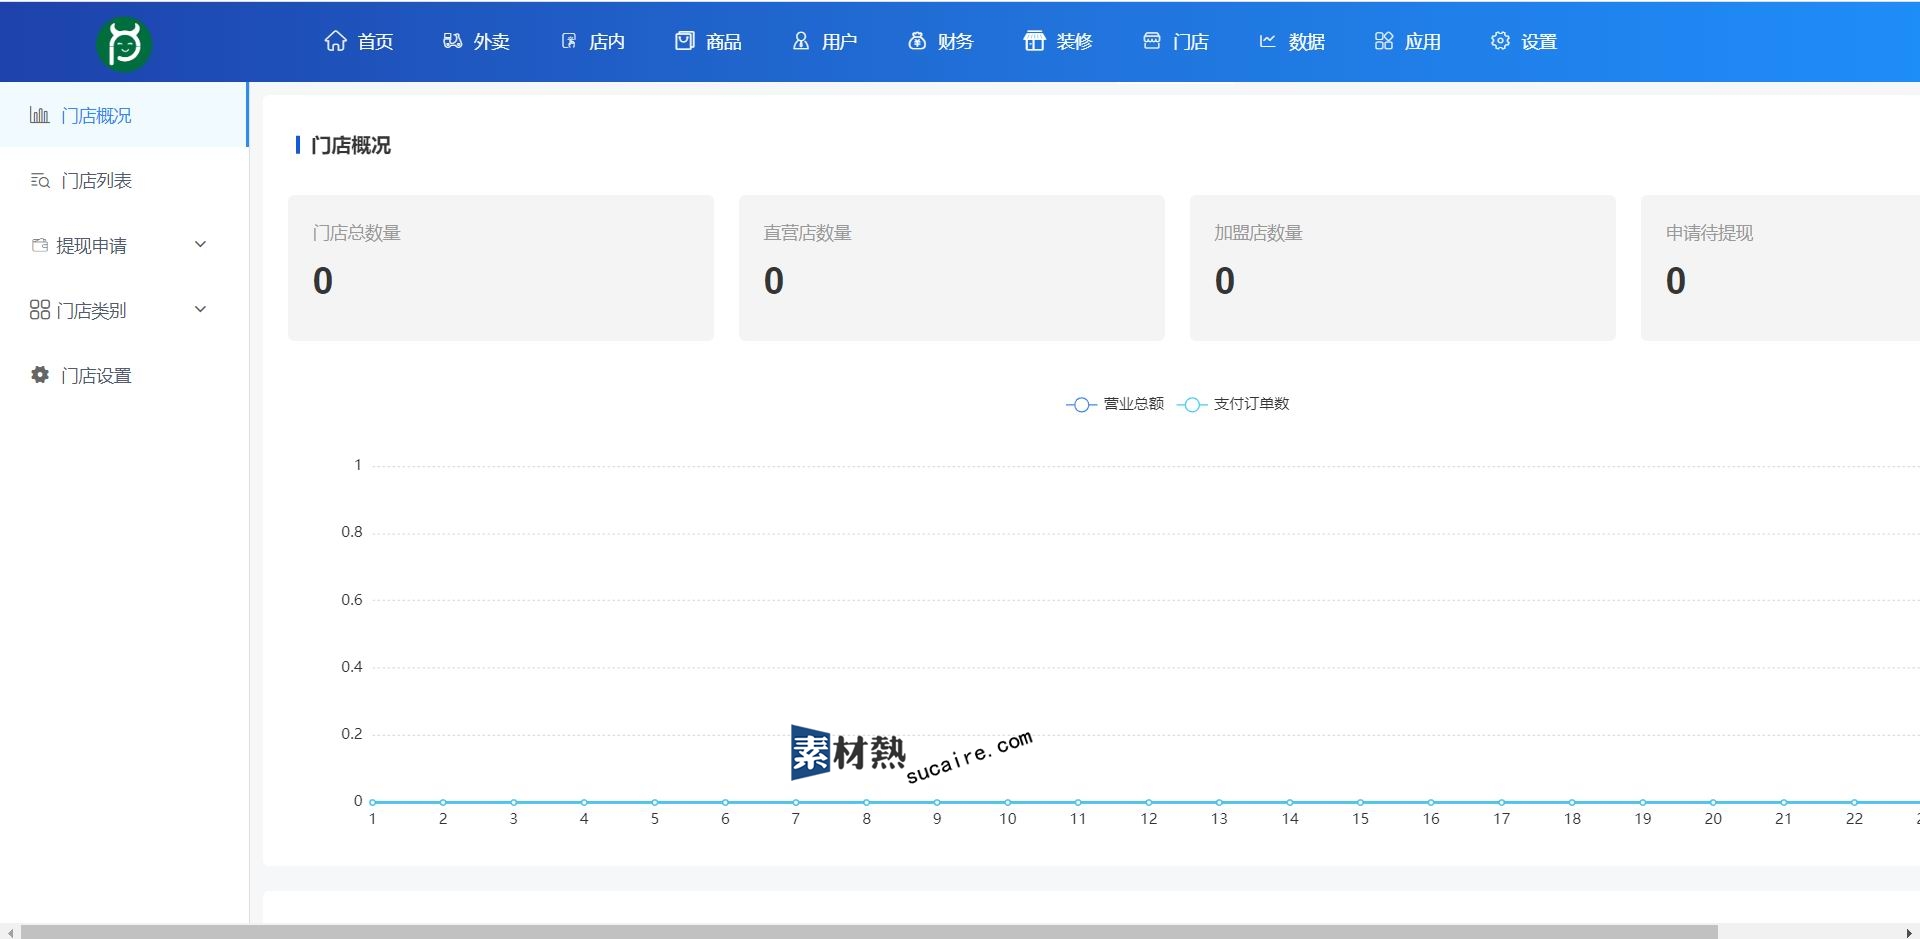Viewport: 1920px width, 939px height.
Task: Click the home icon beside 首页
Action: tap(336, 41)
